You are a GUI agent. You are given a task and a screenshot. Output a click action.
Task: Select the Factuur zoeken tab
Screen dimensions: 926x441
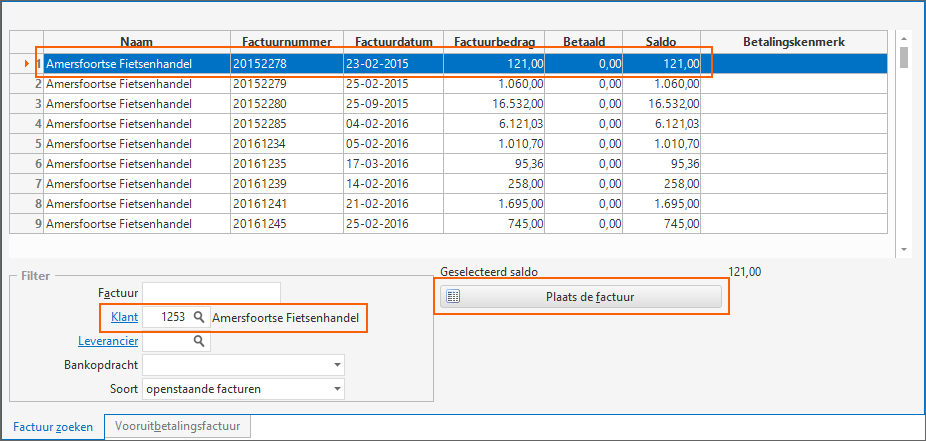53,427
